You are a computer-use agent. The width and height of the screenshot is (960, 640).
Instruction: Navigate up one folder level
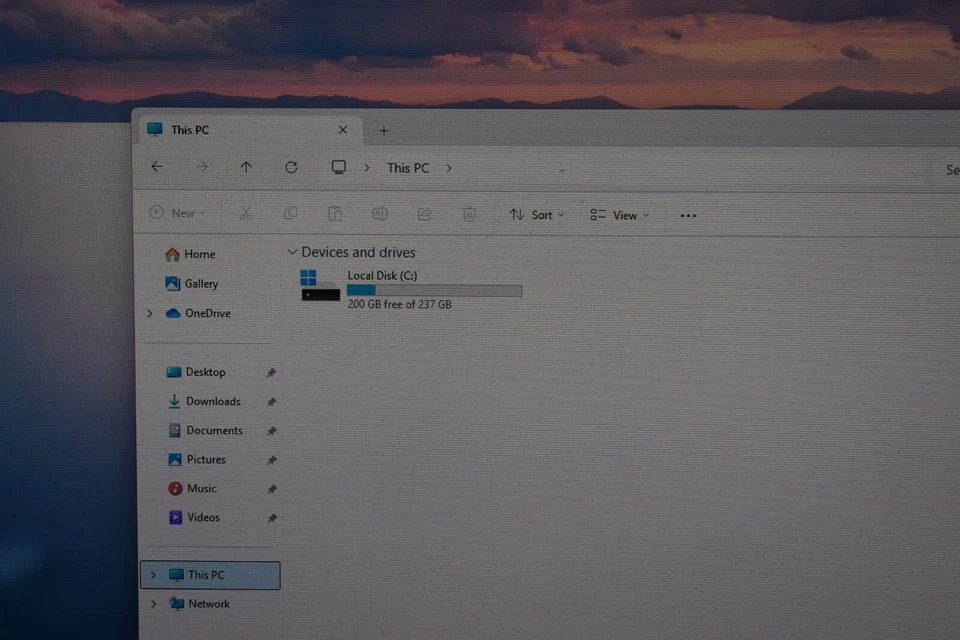(246, 167)
